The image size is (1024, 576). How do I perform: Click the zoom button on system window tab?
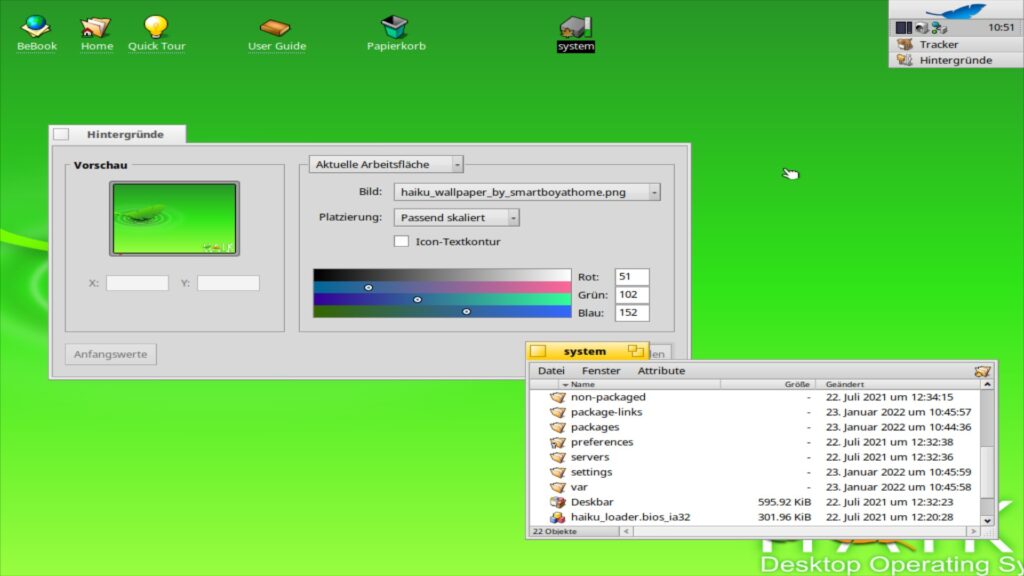pos(635,351)
